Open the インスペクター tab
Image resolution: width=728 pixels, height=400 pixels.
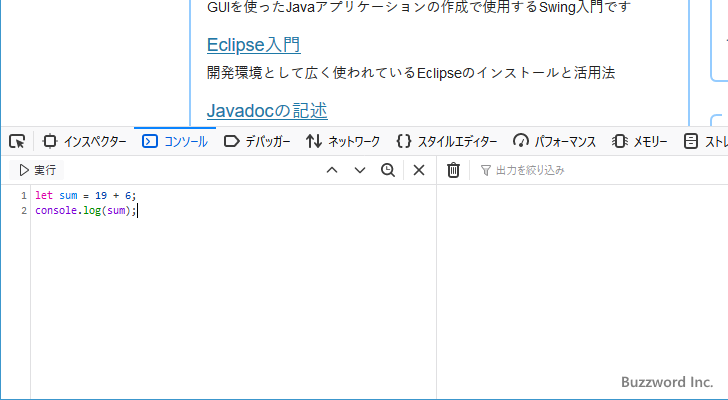click(x=84, y=141)
